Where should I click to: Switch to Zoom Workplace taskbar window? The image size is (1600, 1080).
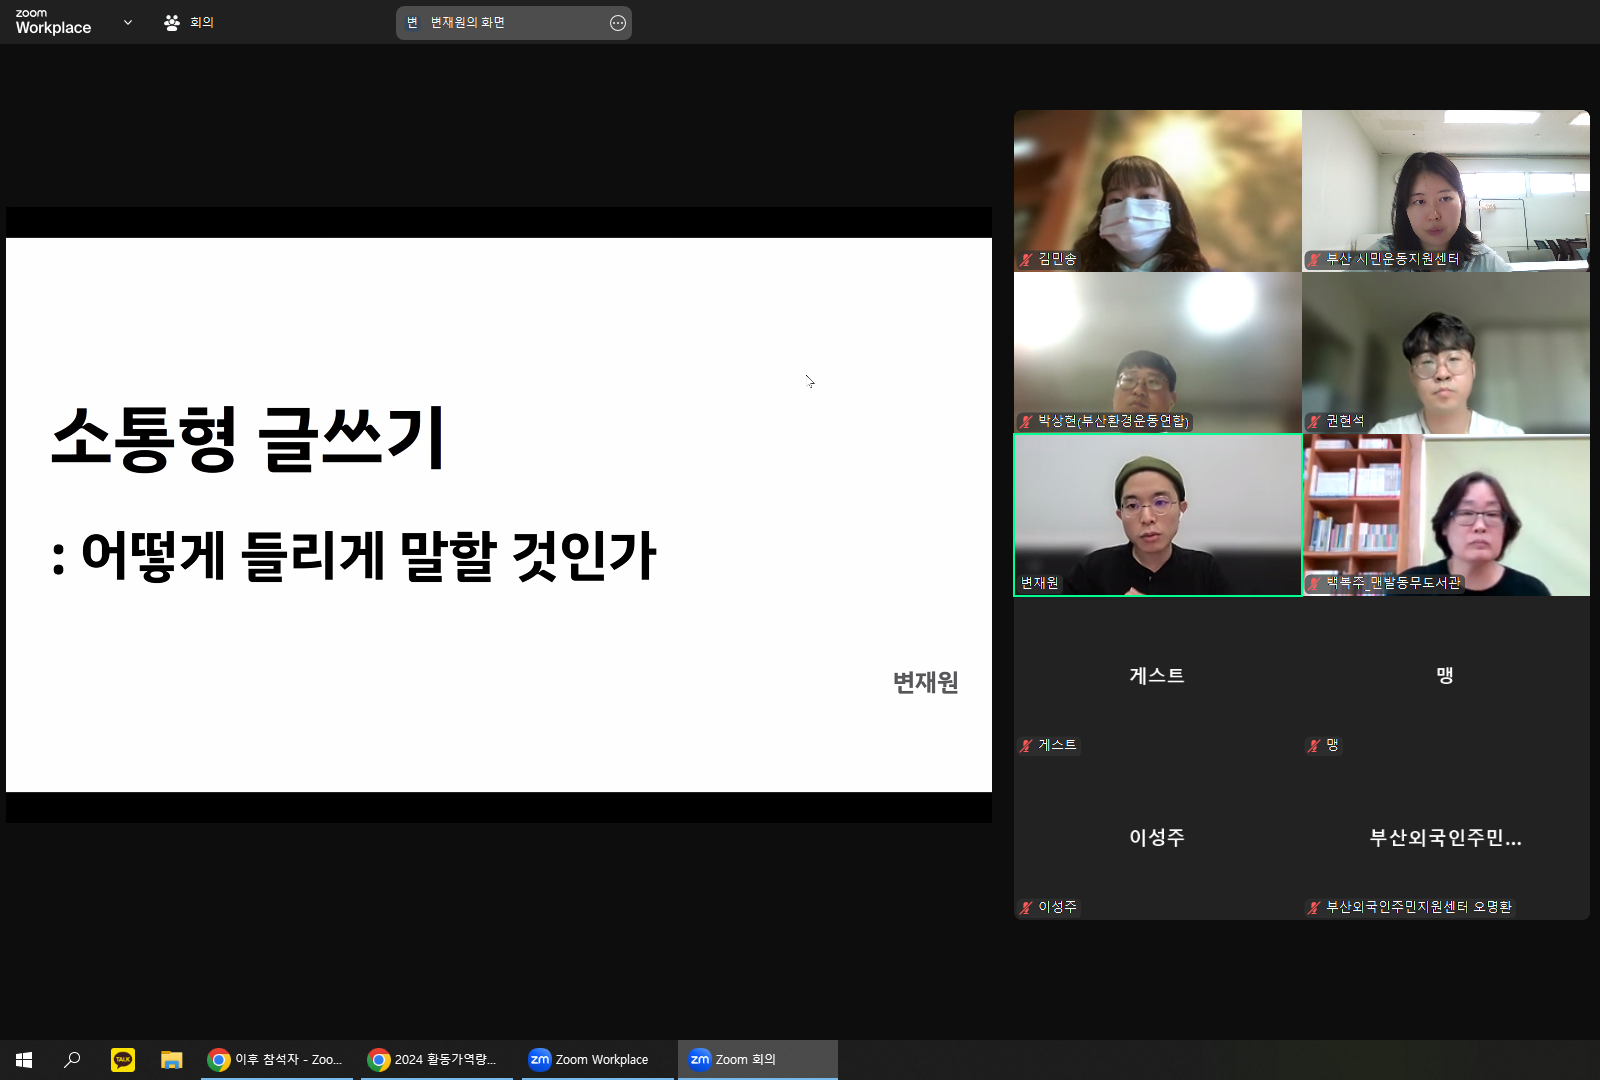(597, 1059)
